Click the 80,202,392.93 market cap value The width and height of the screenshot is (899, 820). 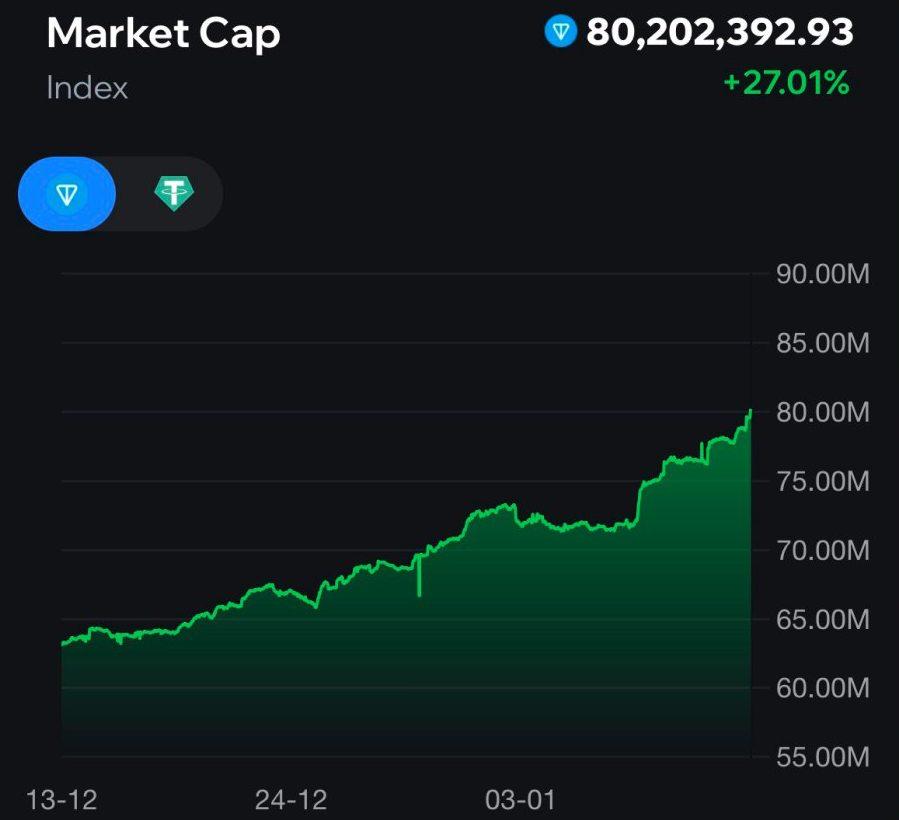pos(719,32)
